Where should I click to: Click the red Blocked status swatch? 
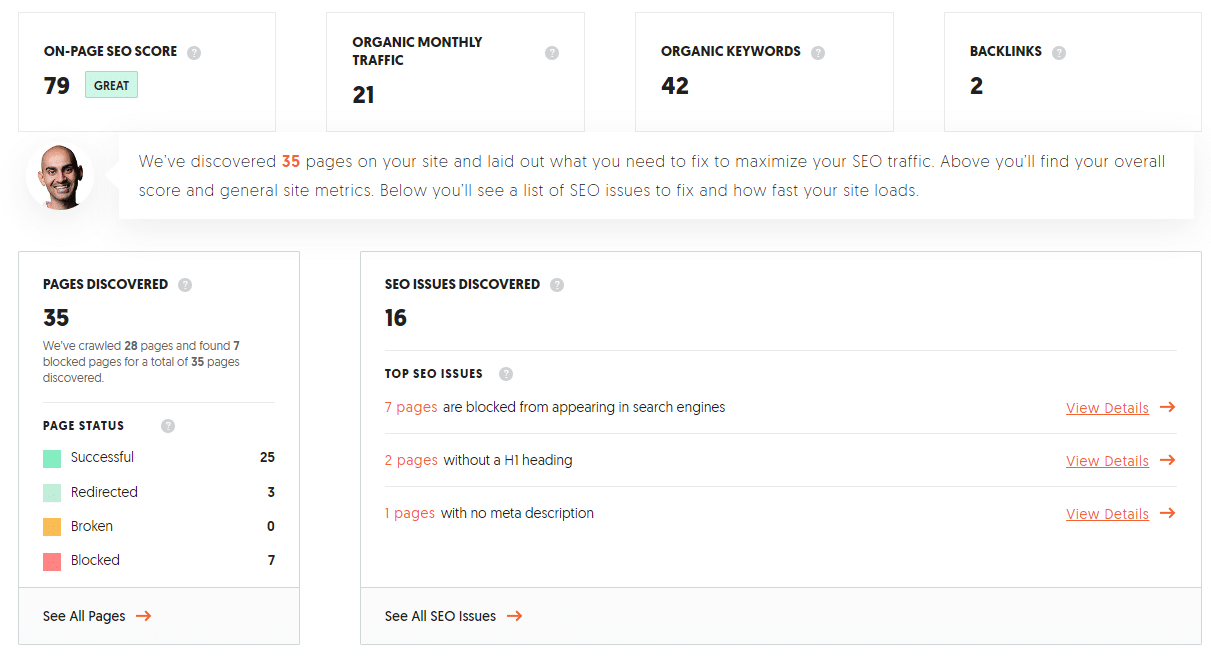52,561
